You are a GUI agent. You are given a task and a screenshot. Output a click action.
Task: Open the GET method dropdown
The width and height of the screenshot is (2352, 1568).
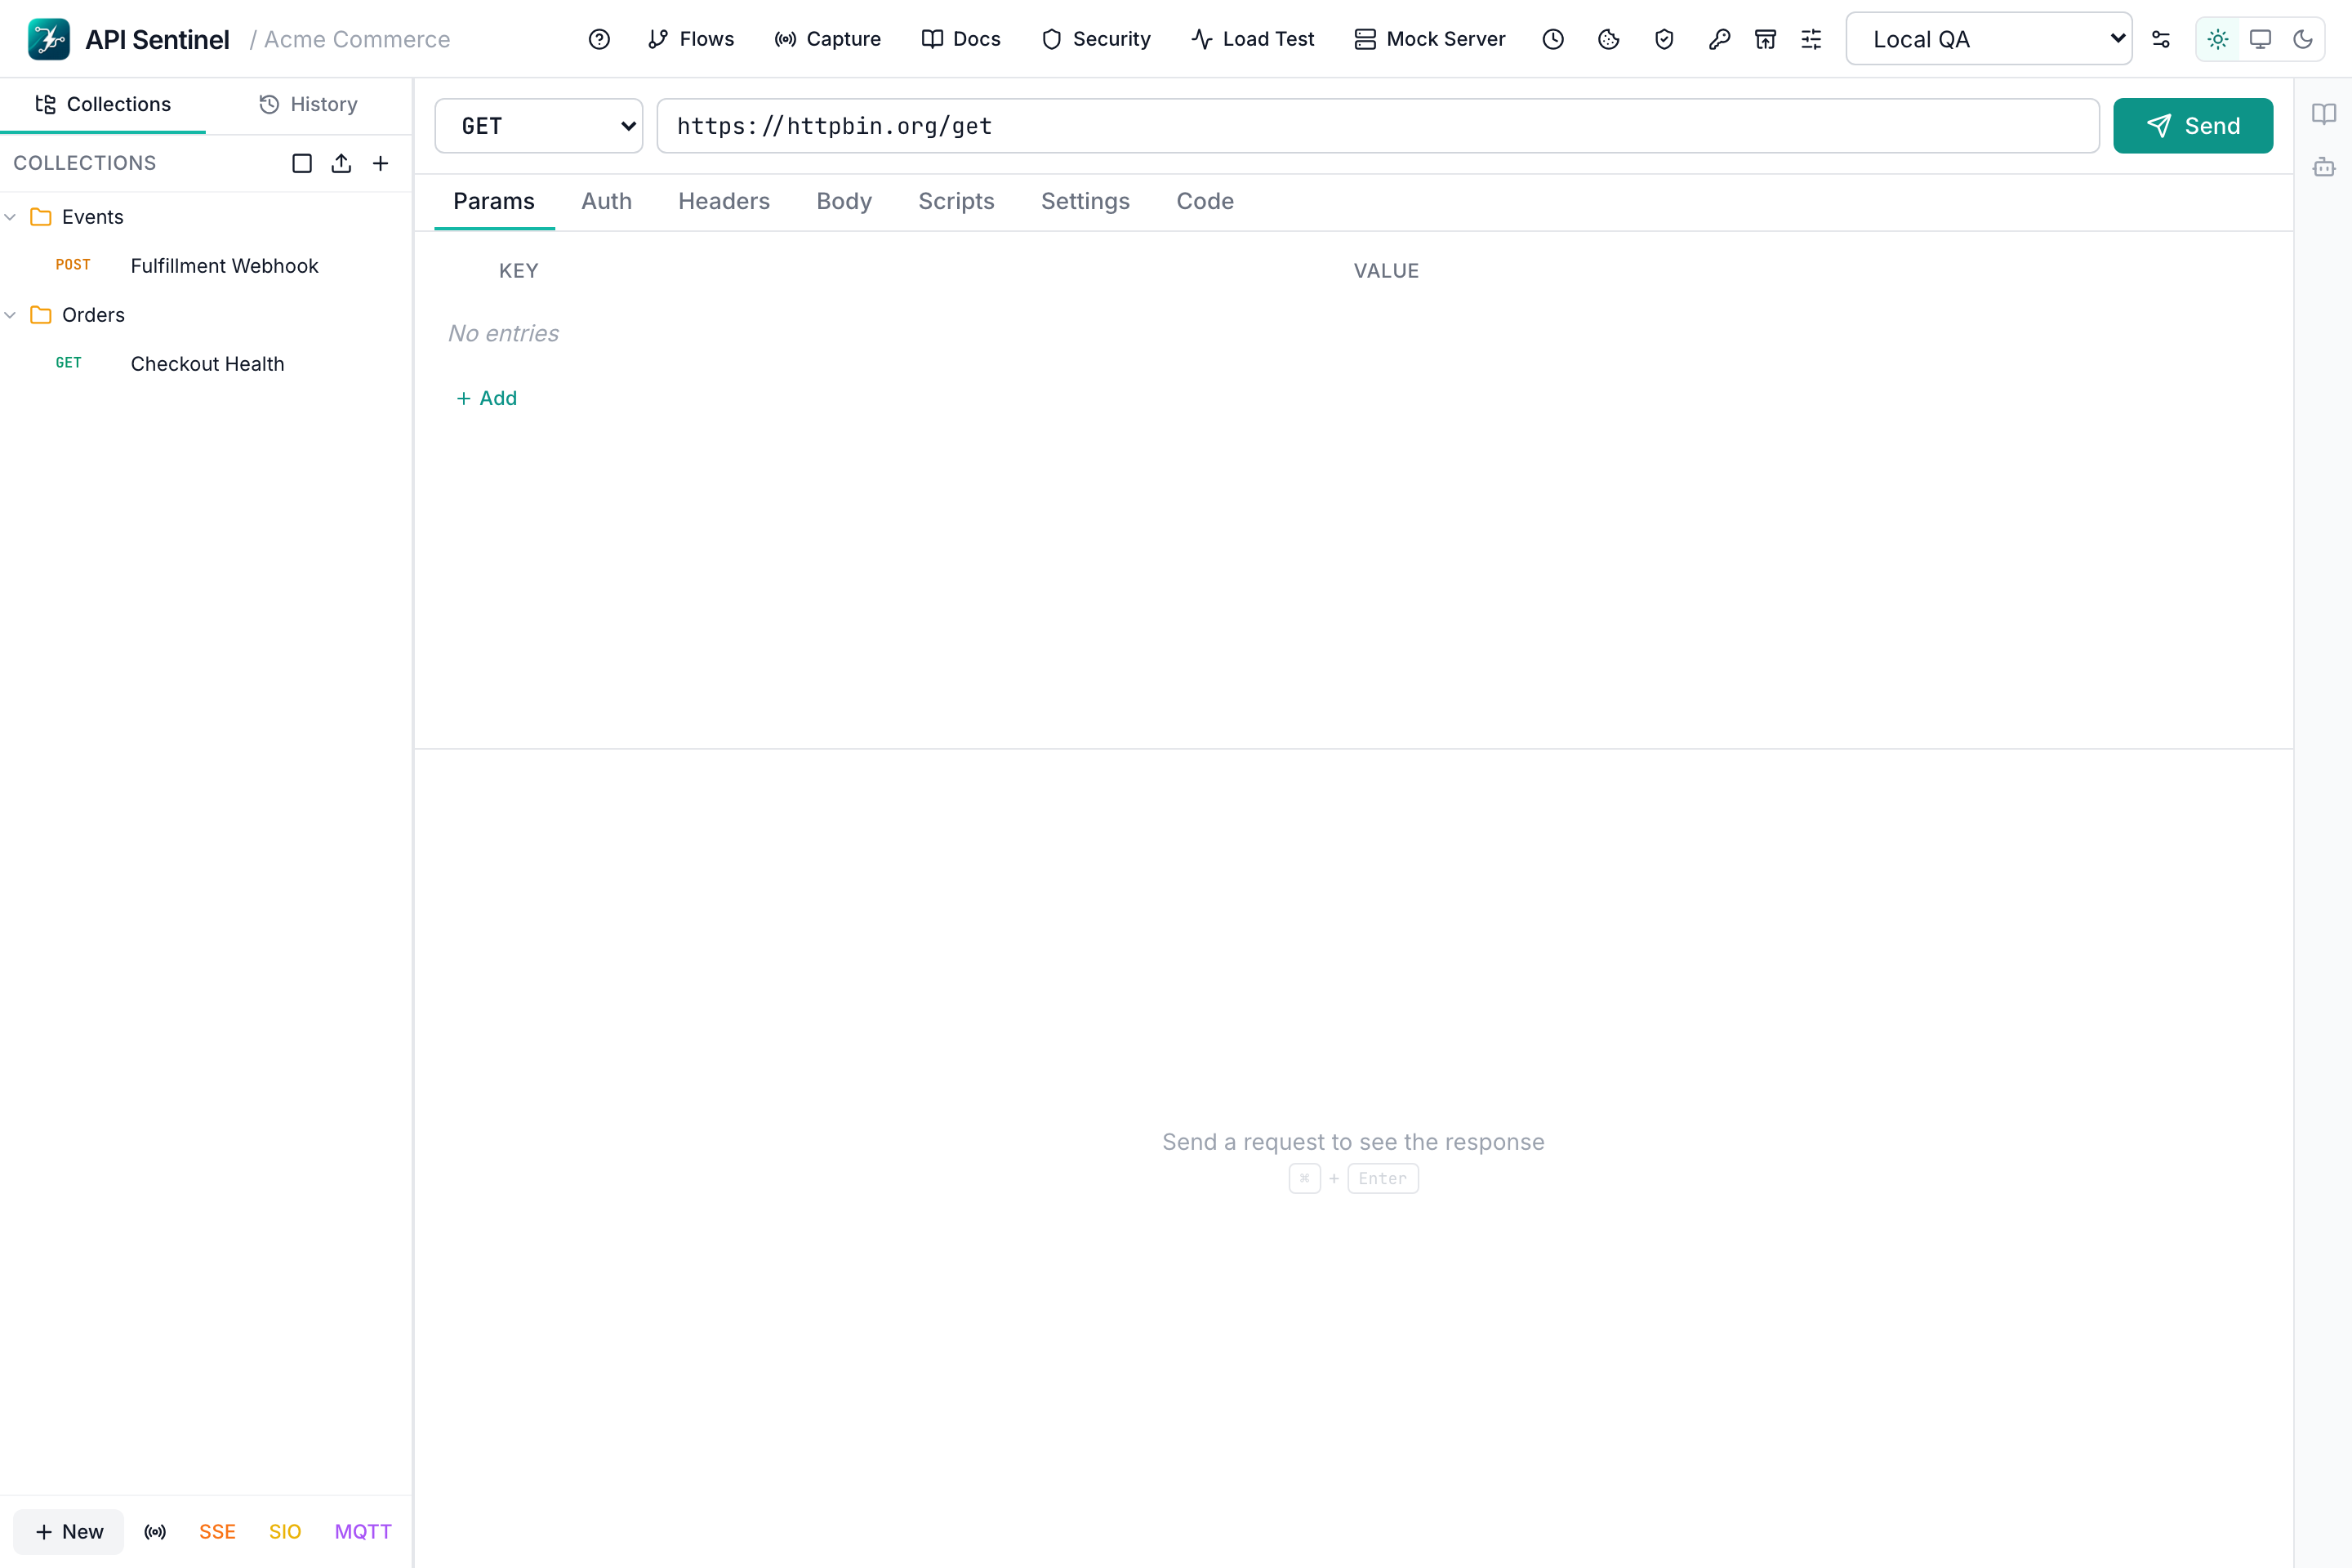point(539,126)
